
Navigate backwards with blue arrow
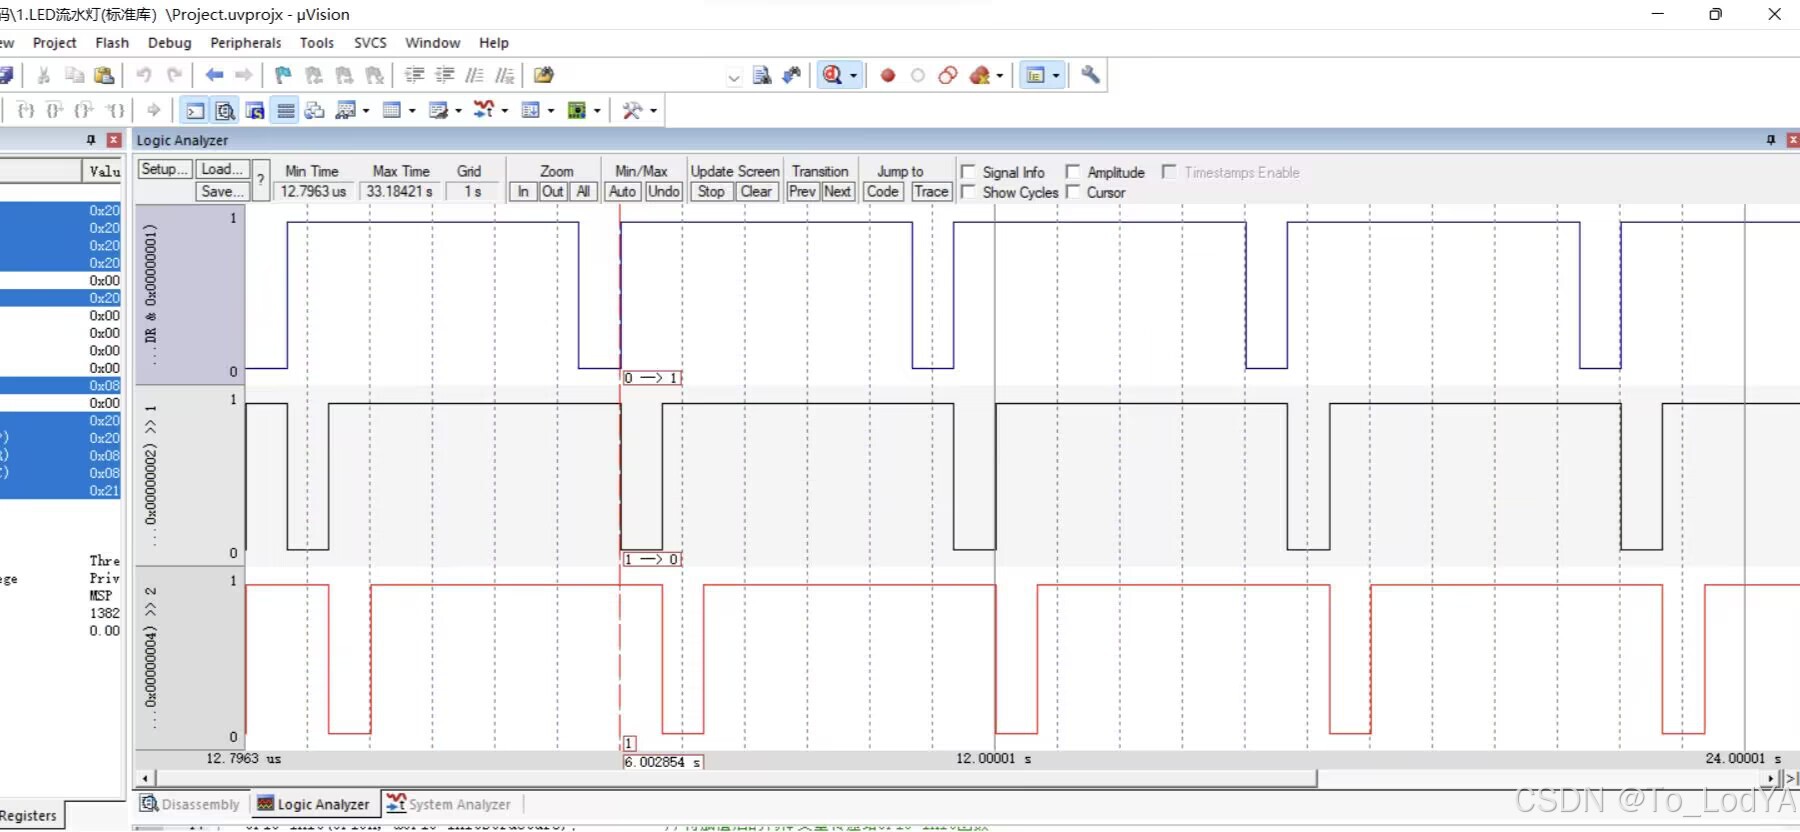pyautogui.click(x=214, y=75)
